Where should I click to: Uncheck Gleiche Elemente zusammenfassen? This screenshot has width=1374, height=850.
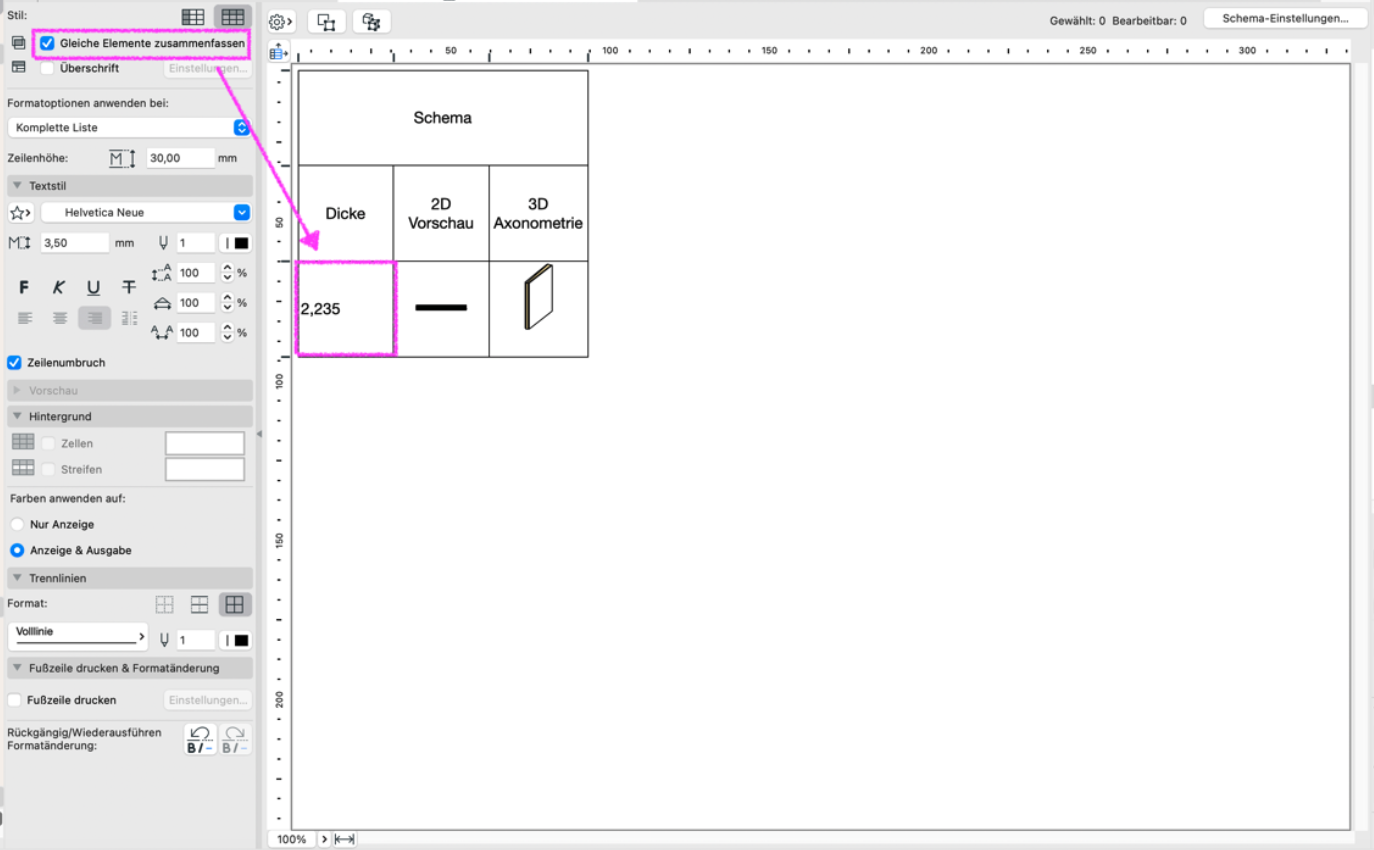47,43
